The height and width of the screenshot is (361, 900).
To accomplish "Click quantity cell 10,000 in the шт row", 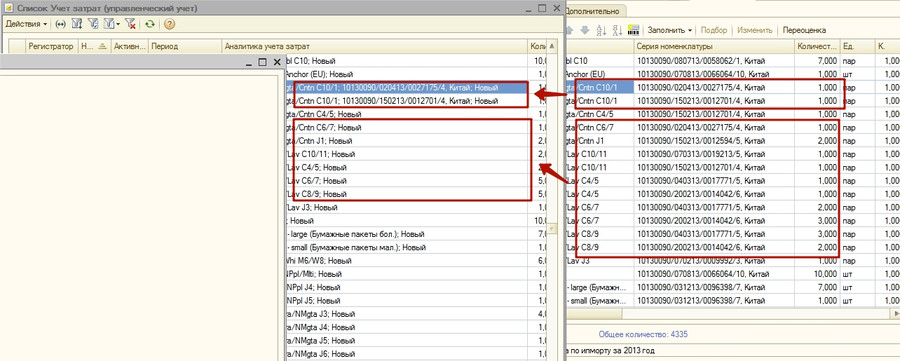I will coord(817,274).
